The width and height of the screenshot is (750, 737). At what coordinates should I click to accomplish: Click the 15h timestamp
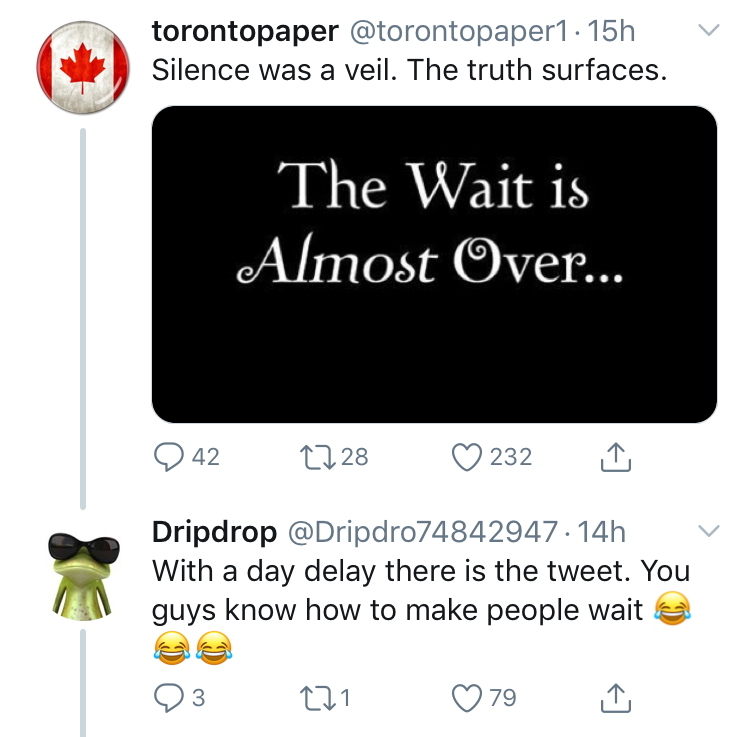(611, 32)
